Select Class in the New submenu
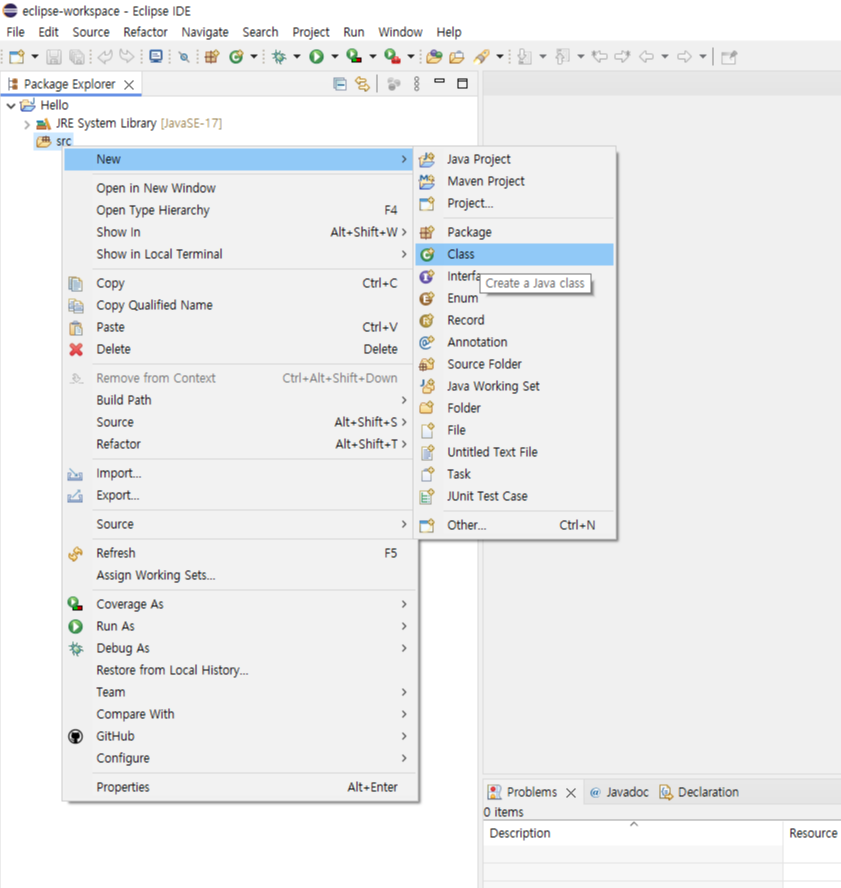This screenshot has height=888, width=841. coord(514,254)
